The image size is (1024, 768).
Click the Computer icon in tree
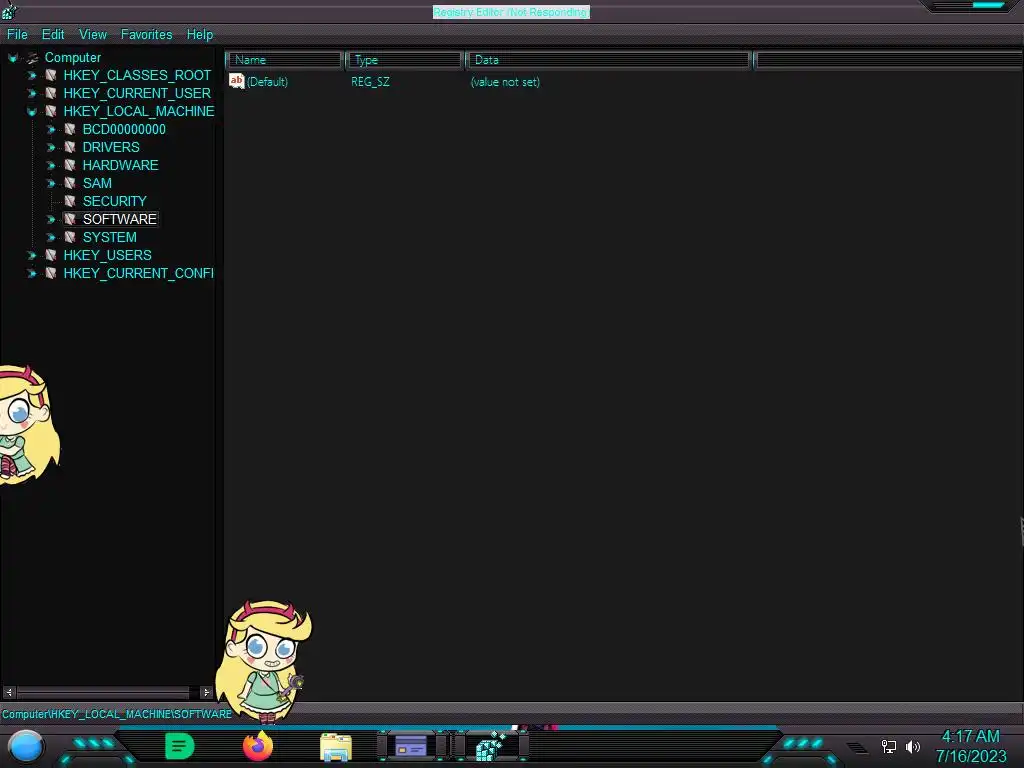pos(32,57)
